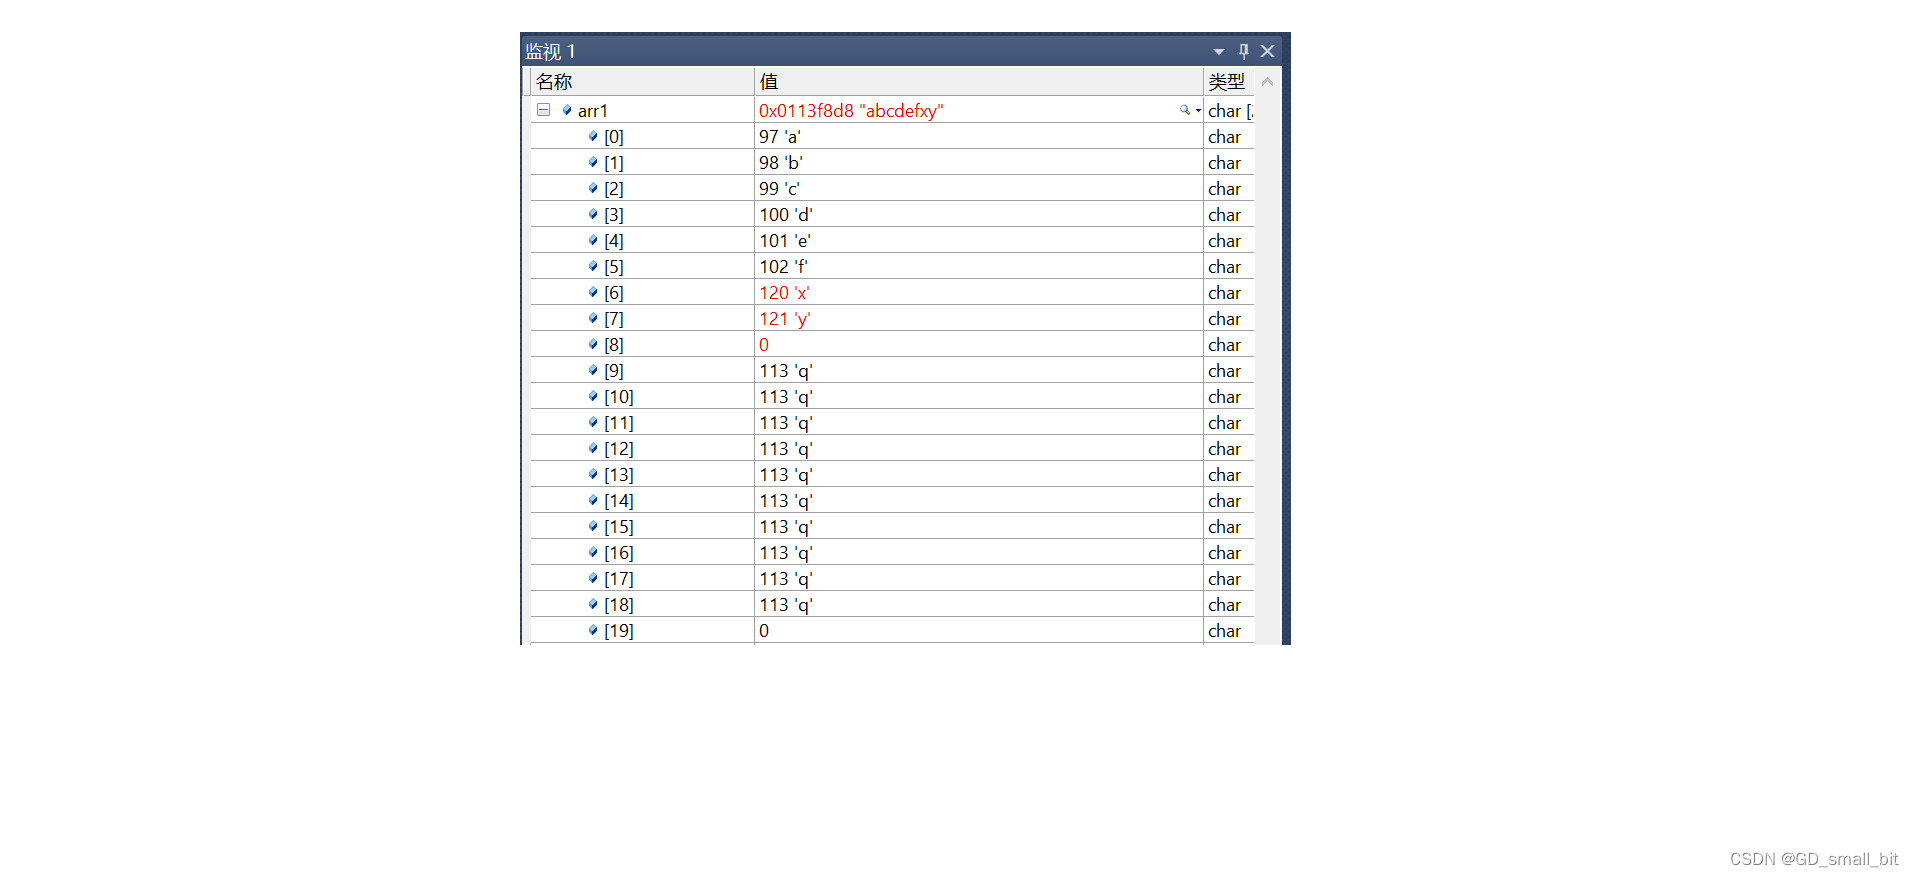Click the blue icon beside [16]
Viewport: 1914px width, 877px height.
593,552
